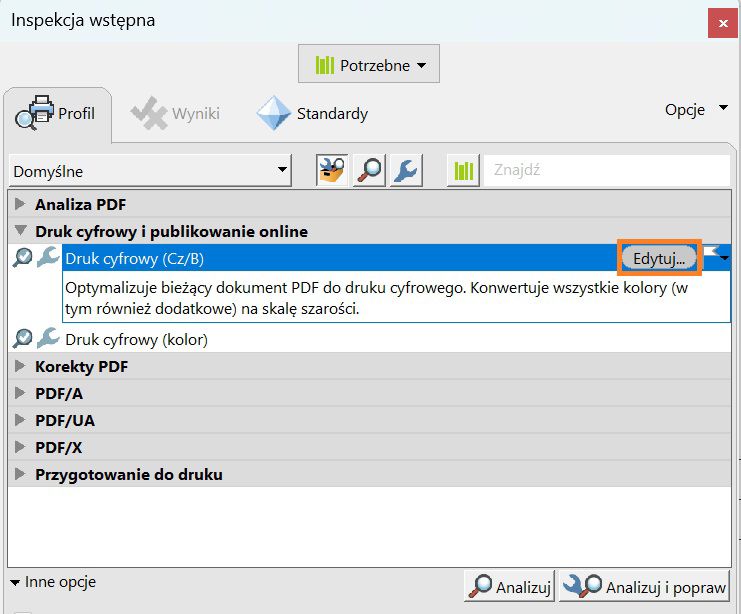Expand the PDF/X group

point(20,447)
